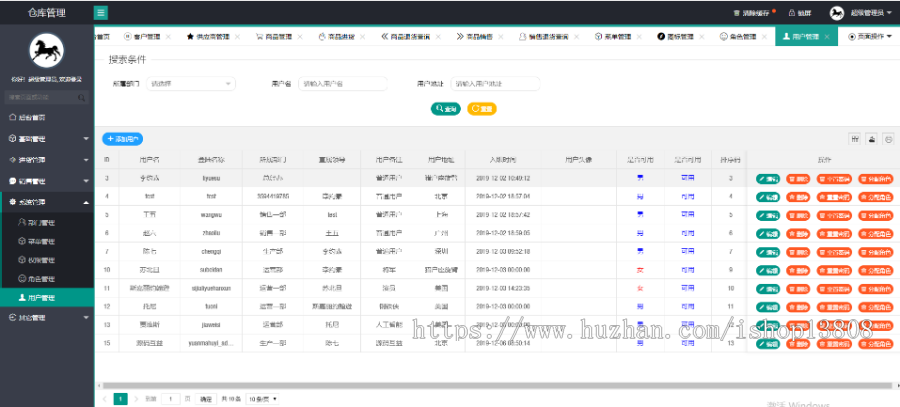Image resolution: width=900 pixels, height=407 pixels.
Task: Click the 确定 confirm button in pagination
Action: click(x=205, y=398)
